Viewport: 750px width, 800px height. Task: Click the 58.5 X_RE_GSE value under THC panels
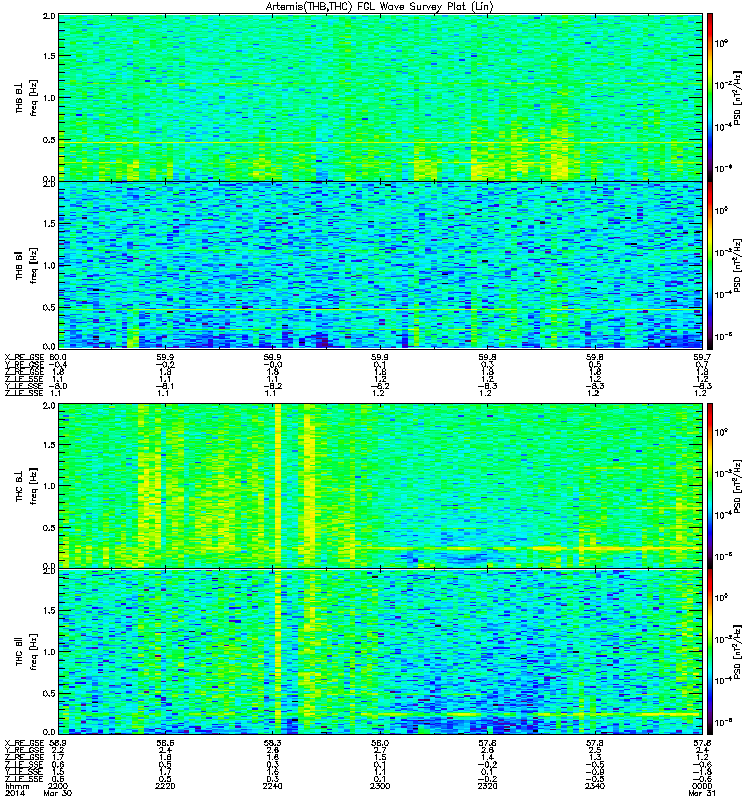(x=165, y=743)
